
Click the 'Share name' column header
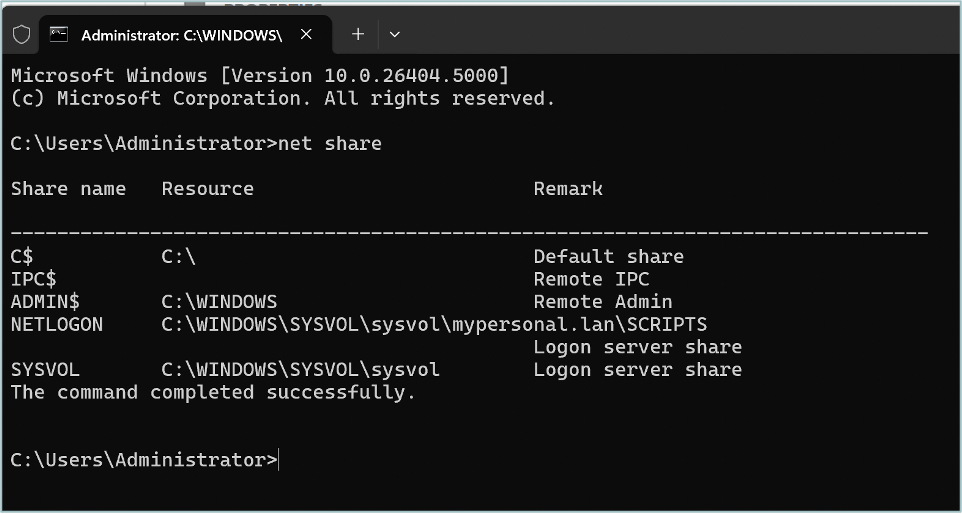(68, 189)
